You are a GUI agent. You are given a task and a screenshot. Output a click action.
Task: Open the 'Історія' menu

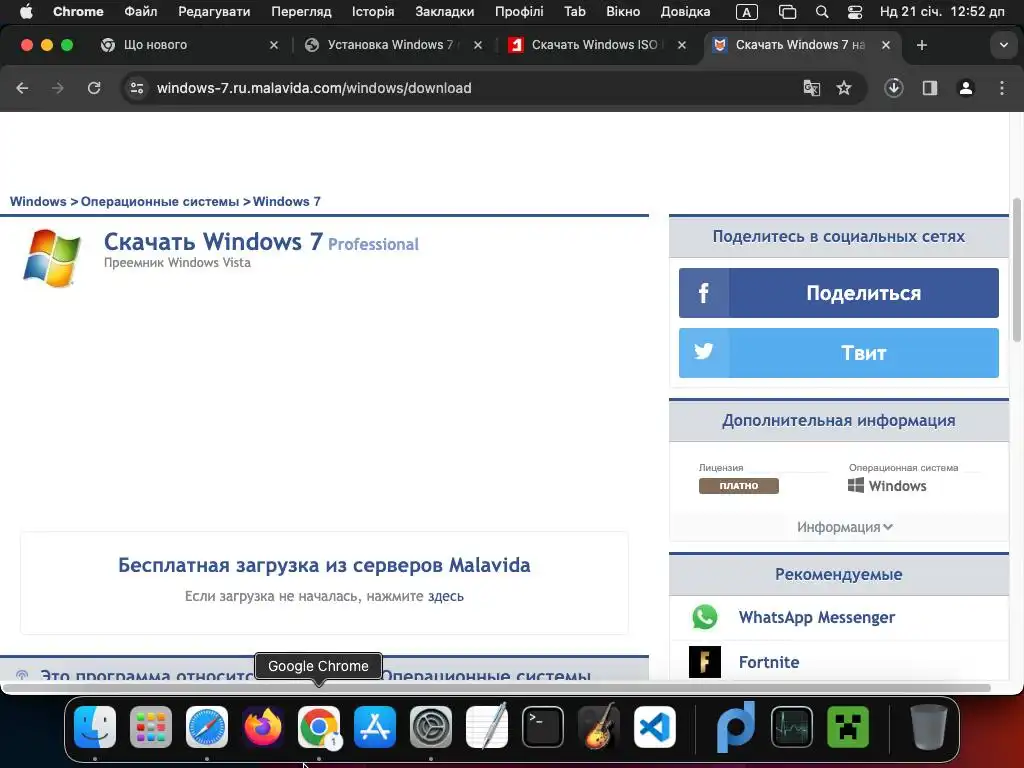373,11
